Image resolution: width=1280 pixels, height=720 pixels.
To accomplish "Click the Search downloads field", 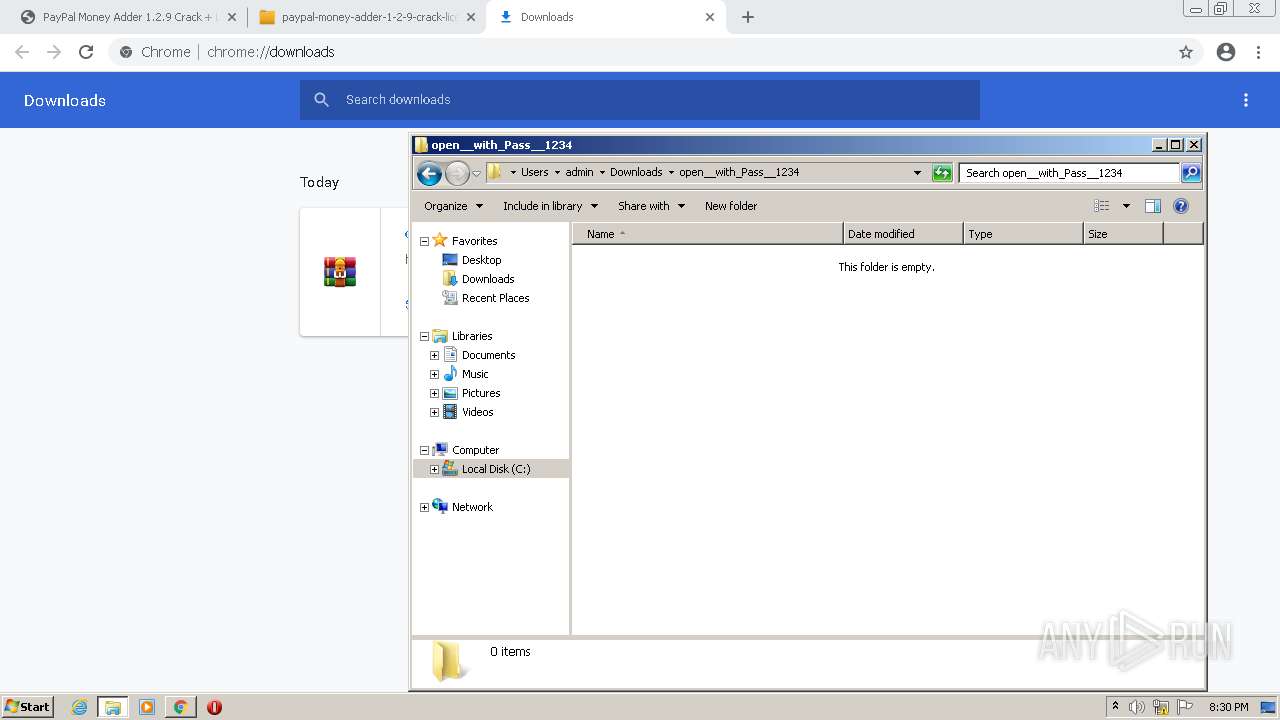I will point(640,100).
